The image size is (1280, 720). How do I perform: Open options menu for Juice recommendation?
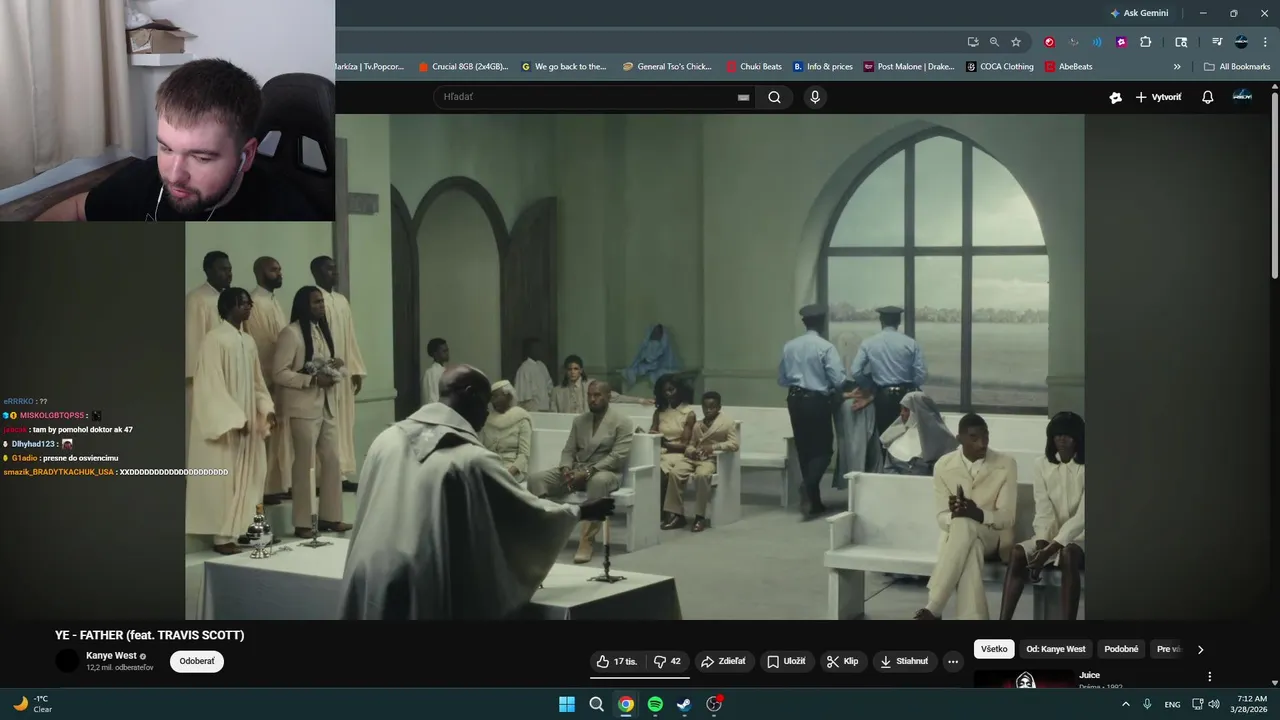(x=1209, y=677)
